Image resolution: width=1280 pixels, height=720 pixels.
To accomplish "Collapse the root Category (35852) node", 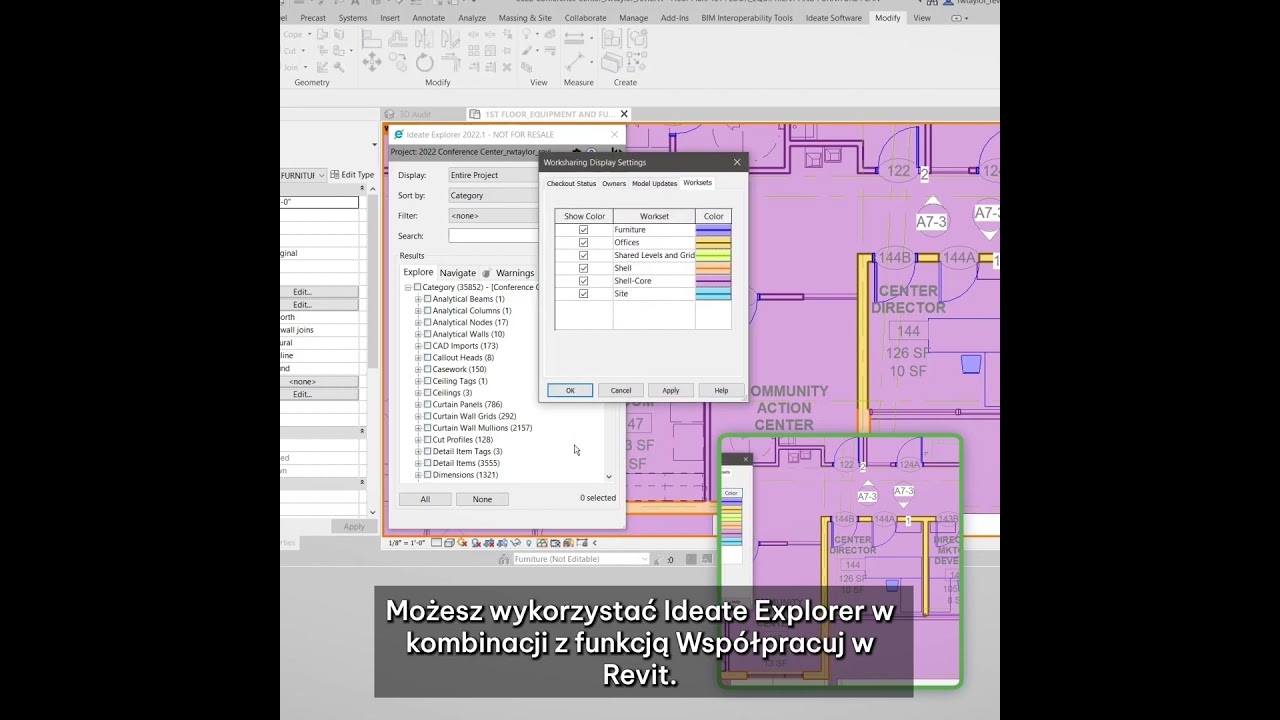I will pos(408,288).
